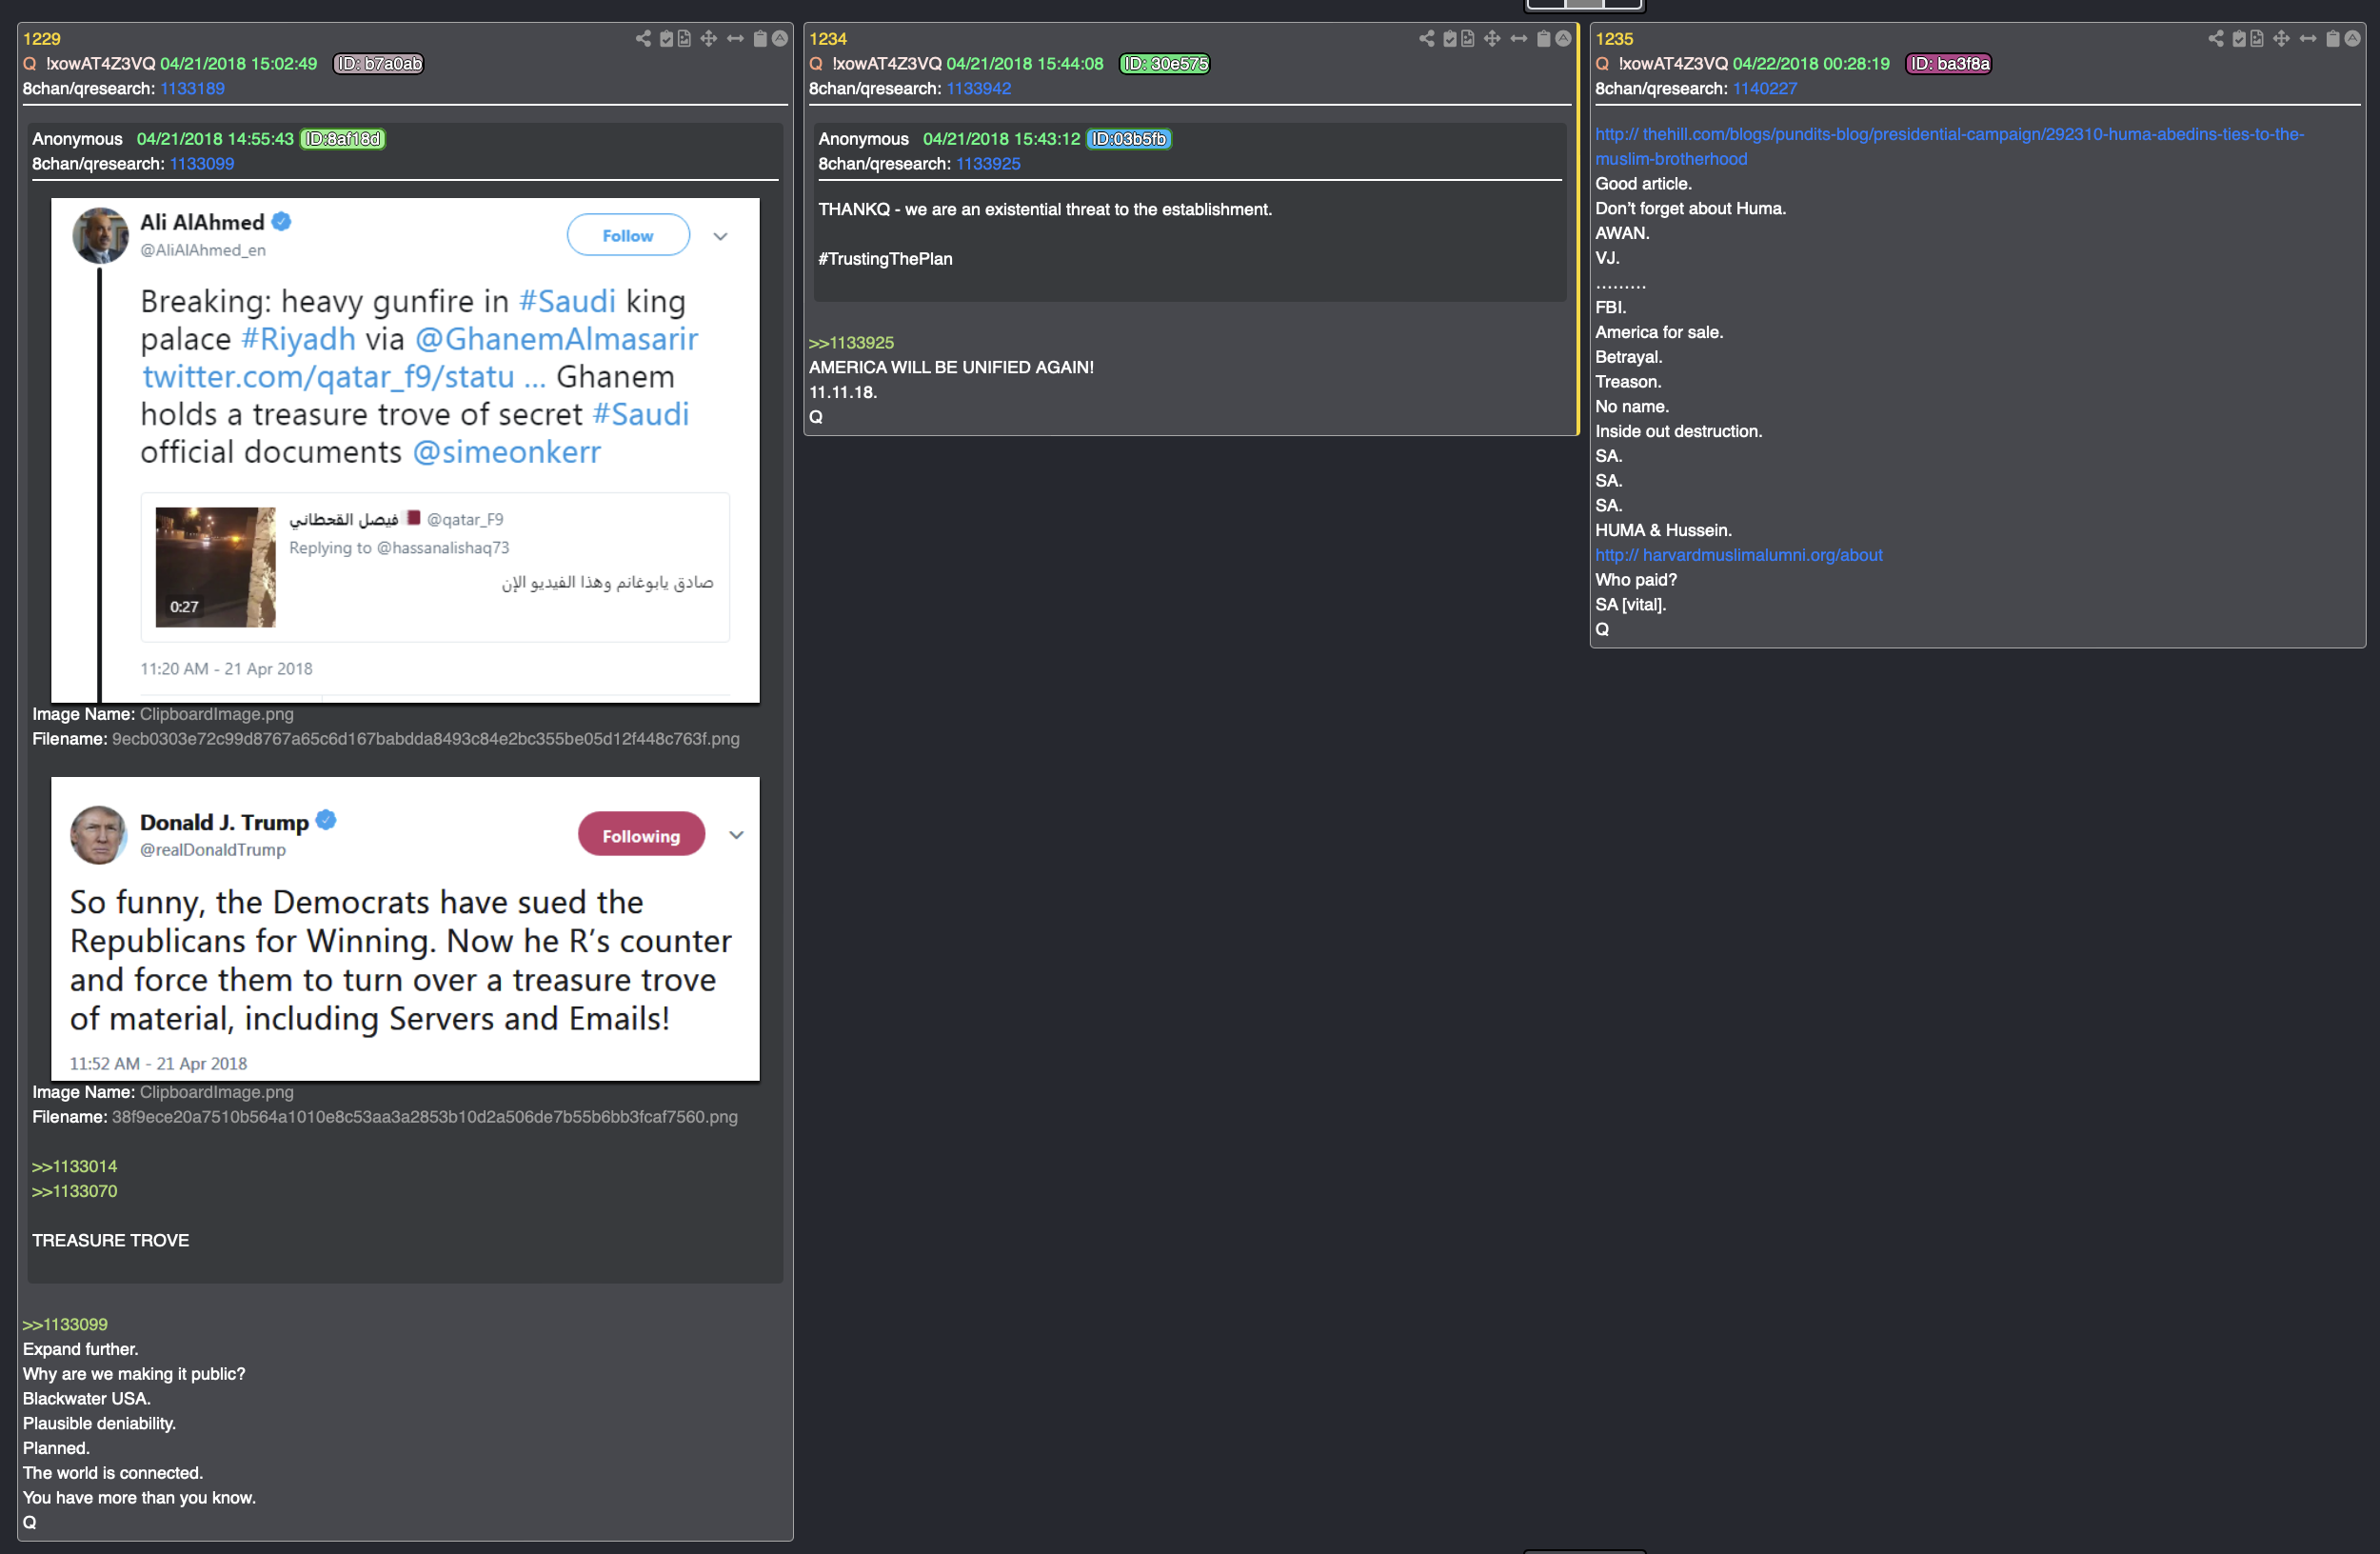Share post 1235 via share icon
Viewport: 2380px width, 1554px height.
point(2216,38)
